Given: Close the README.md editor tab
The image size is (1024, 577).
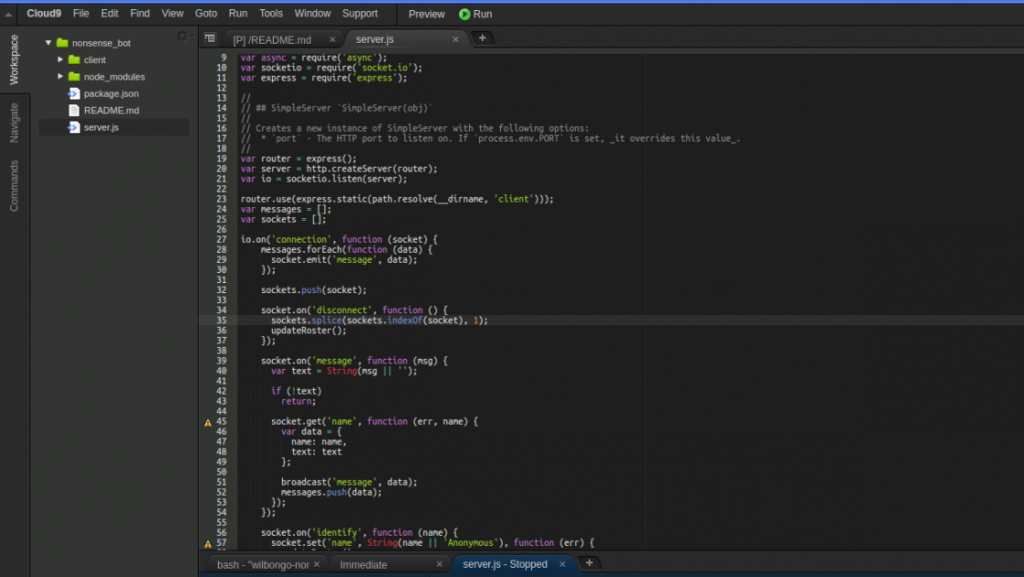Looking at the screenshot, I should 332,40.
